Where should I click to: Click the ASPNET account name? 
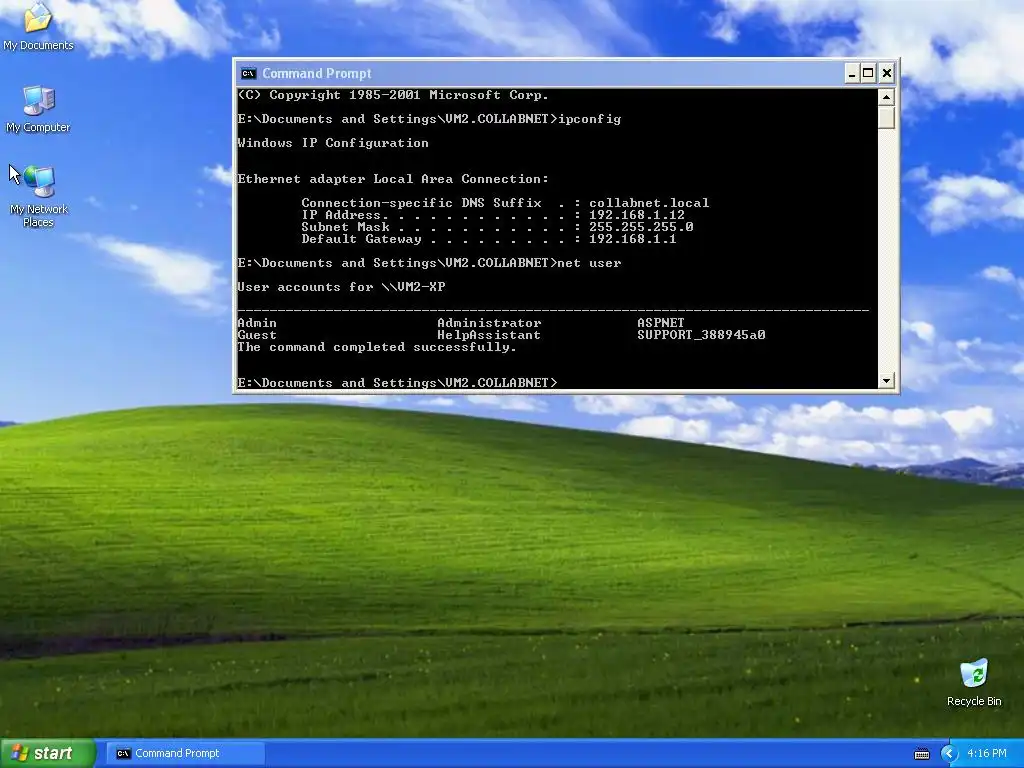[661, 323]
